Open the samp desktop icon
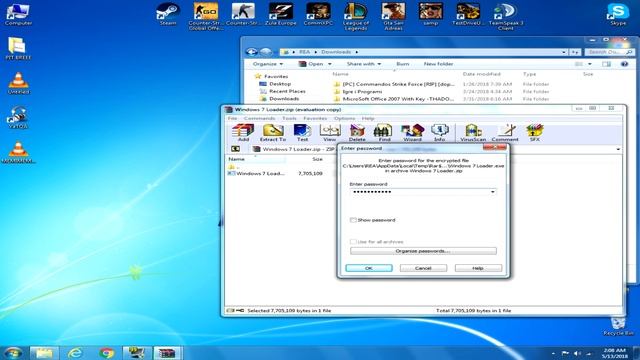Screen dimensions: 640x360 click(x=431, y=14)
